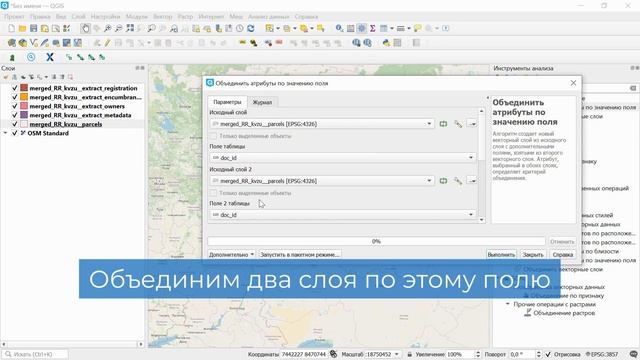Click the red merged_RR_kvzu__extract_registration symbol swatch
The image size is (640, 360).
coord(24,88)
